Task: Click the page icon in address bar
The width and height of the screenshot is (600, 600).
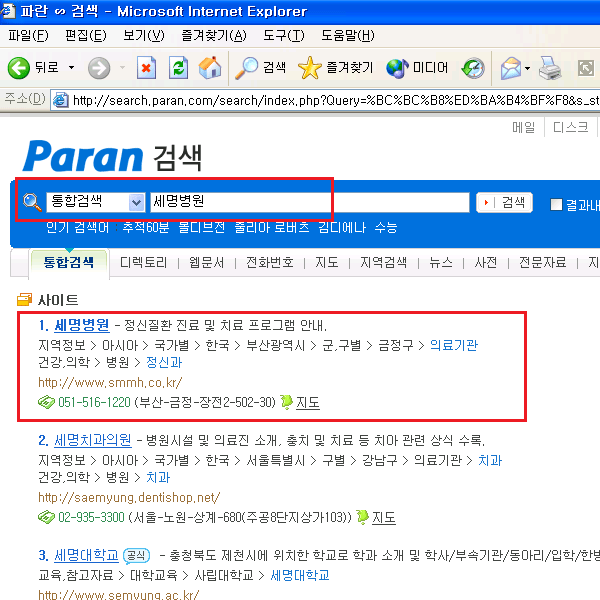Action: pyautogui.click(x=60, y=100)
